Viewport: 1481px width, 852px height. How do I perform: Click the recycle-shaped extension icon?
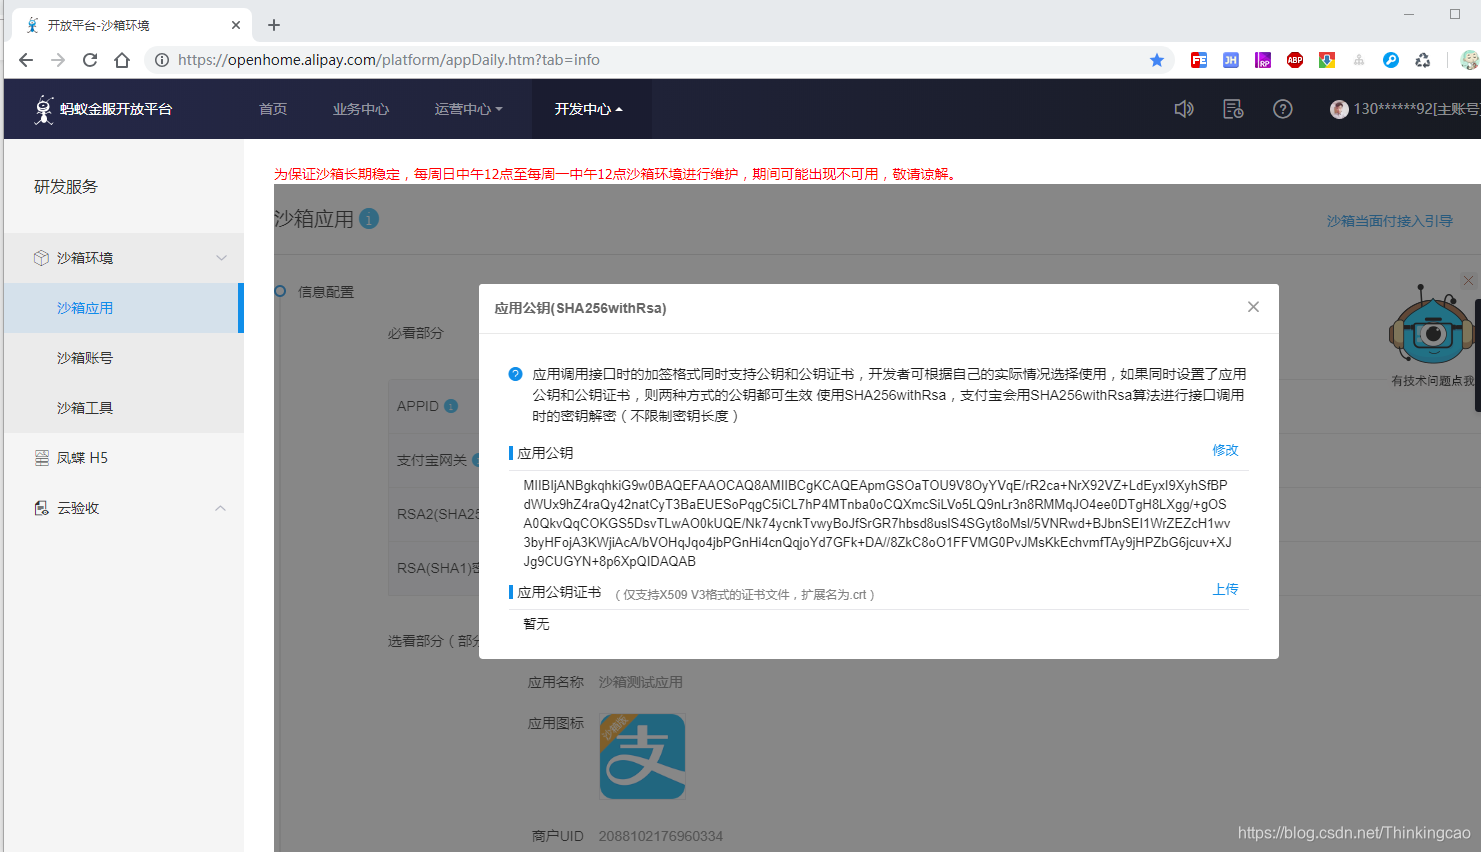point(1423,60)
